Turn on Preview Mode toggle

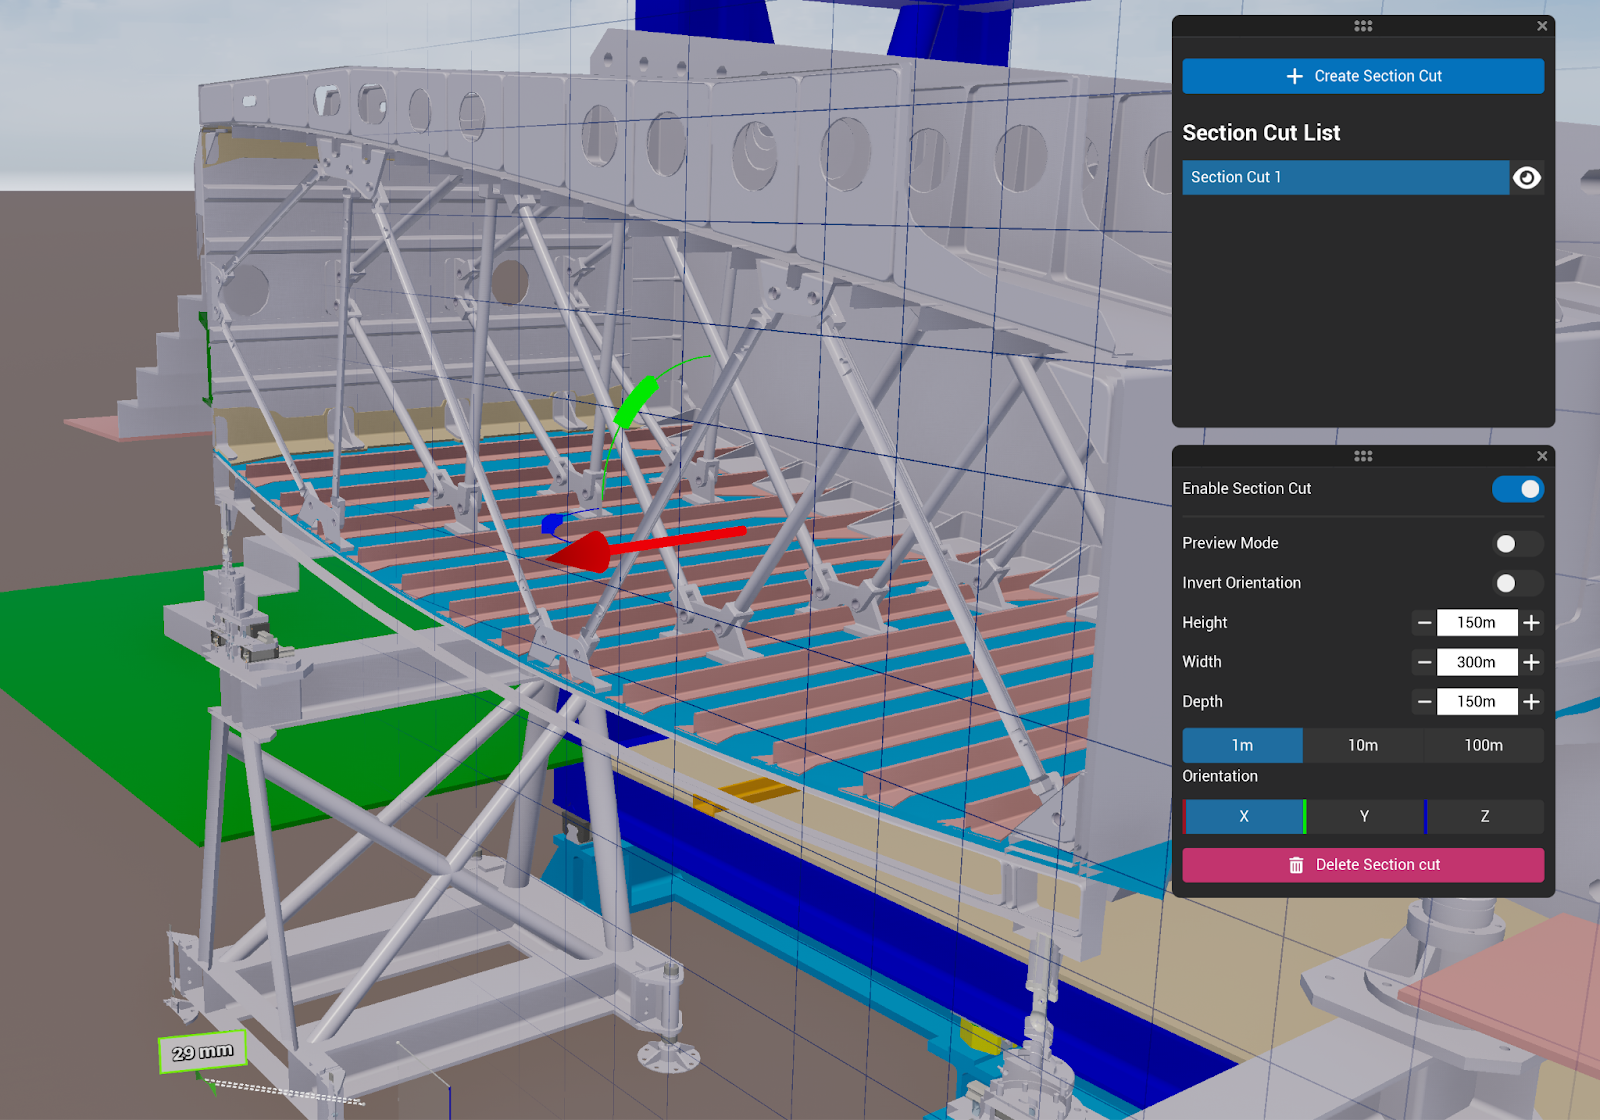point(1517,544)
